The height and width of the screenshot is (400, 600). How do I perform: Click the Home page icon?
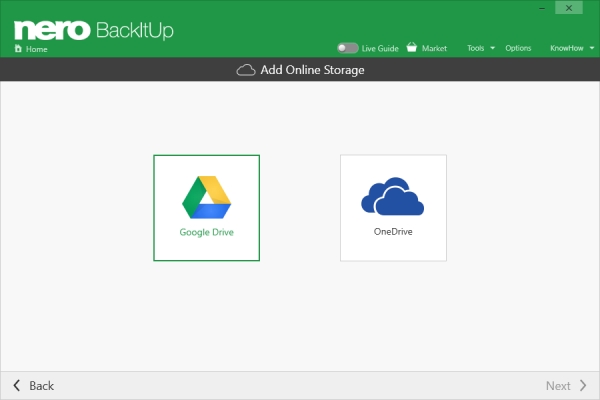coord(18,49)
